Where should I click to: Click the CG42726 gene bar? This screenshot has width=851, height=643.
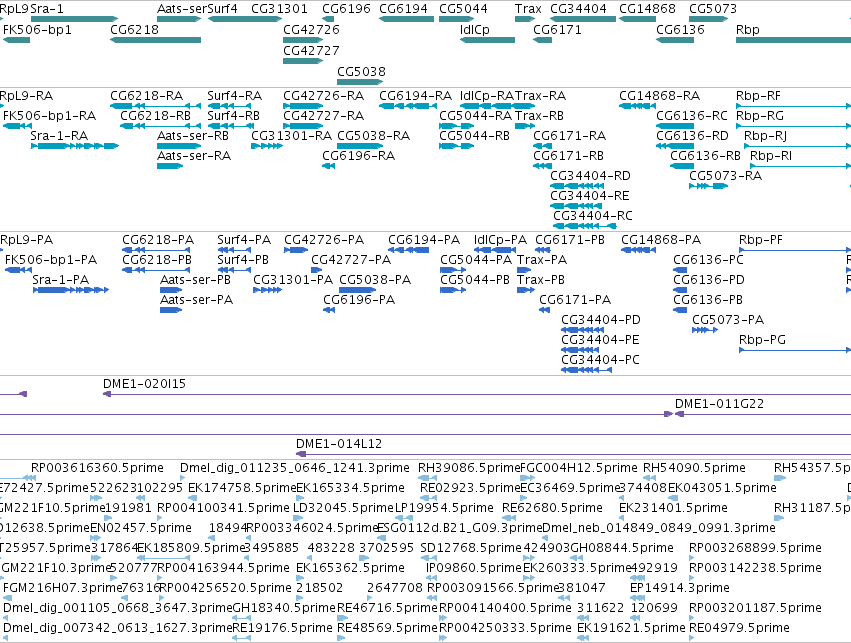point(303,40)
